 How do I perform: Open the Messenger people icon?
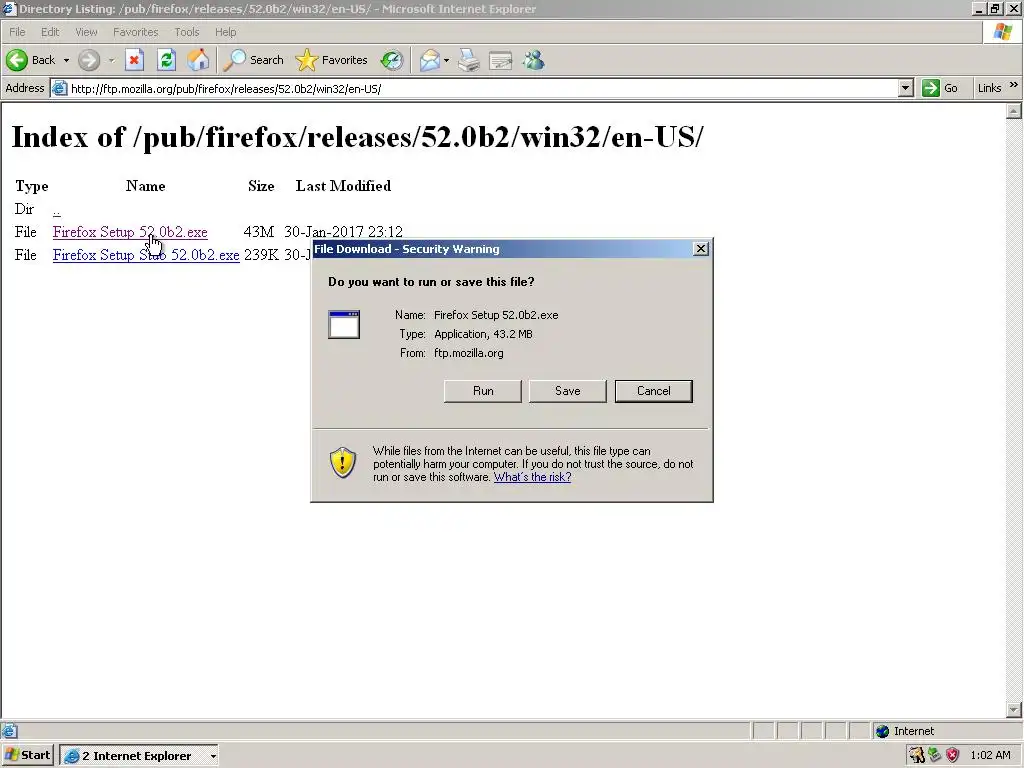coord(534,60)
